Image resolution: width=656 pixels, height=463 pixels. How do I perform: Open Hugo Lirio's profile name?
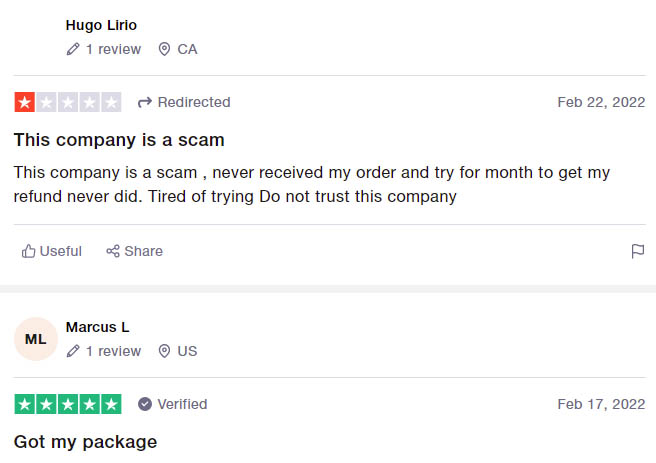pos(101,25)
